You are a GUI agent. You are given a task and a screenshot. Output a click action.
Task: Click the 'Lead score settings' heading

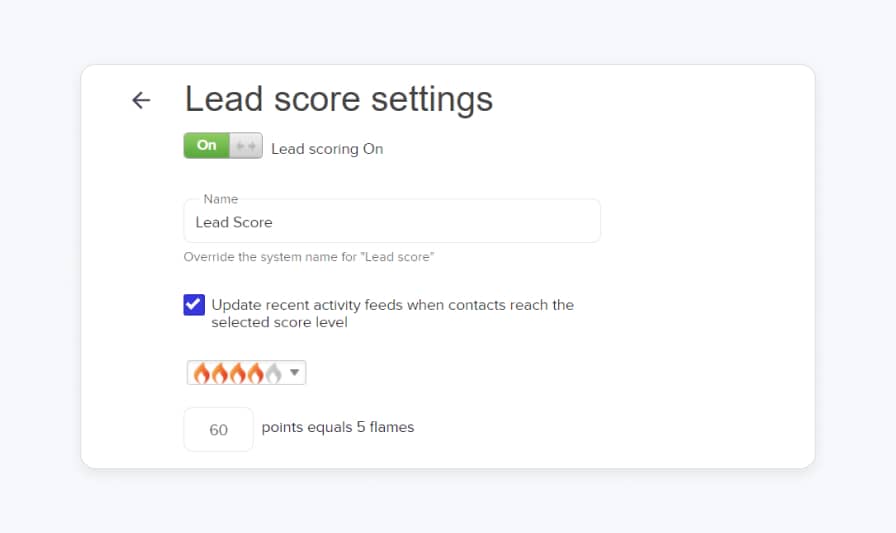pyautogui.click(x=338, y=100)
